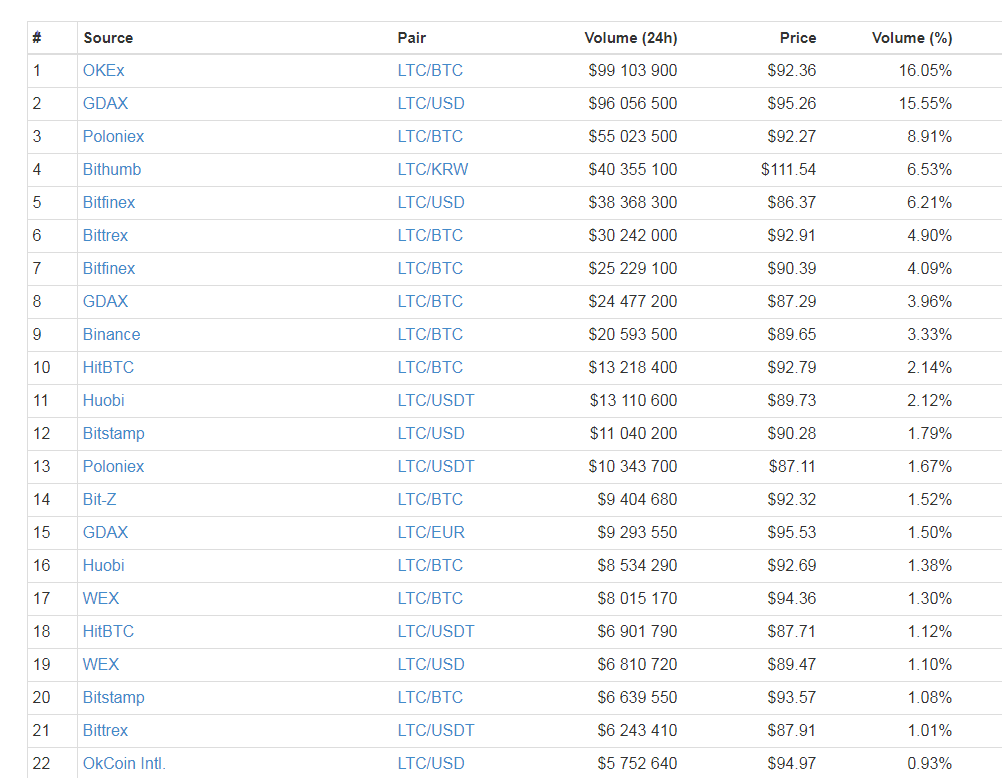Open Huobi link in row 11
1002x778 pixels.
tap(104, 400)
